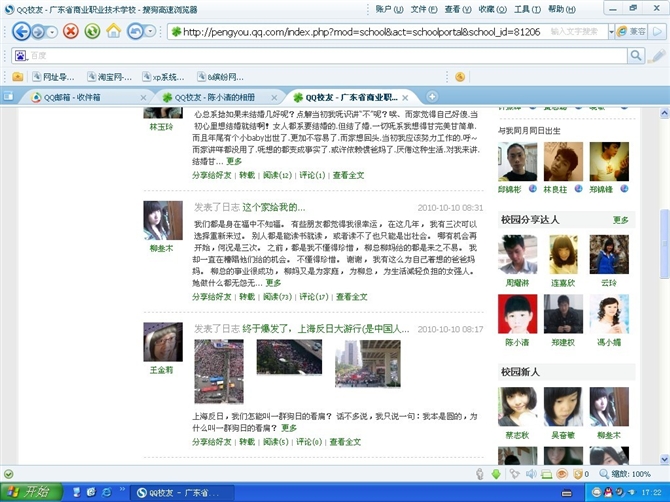Click the undo closed tab icon
The image size is (670, 502).
(x=135, y=31)
